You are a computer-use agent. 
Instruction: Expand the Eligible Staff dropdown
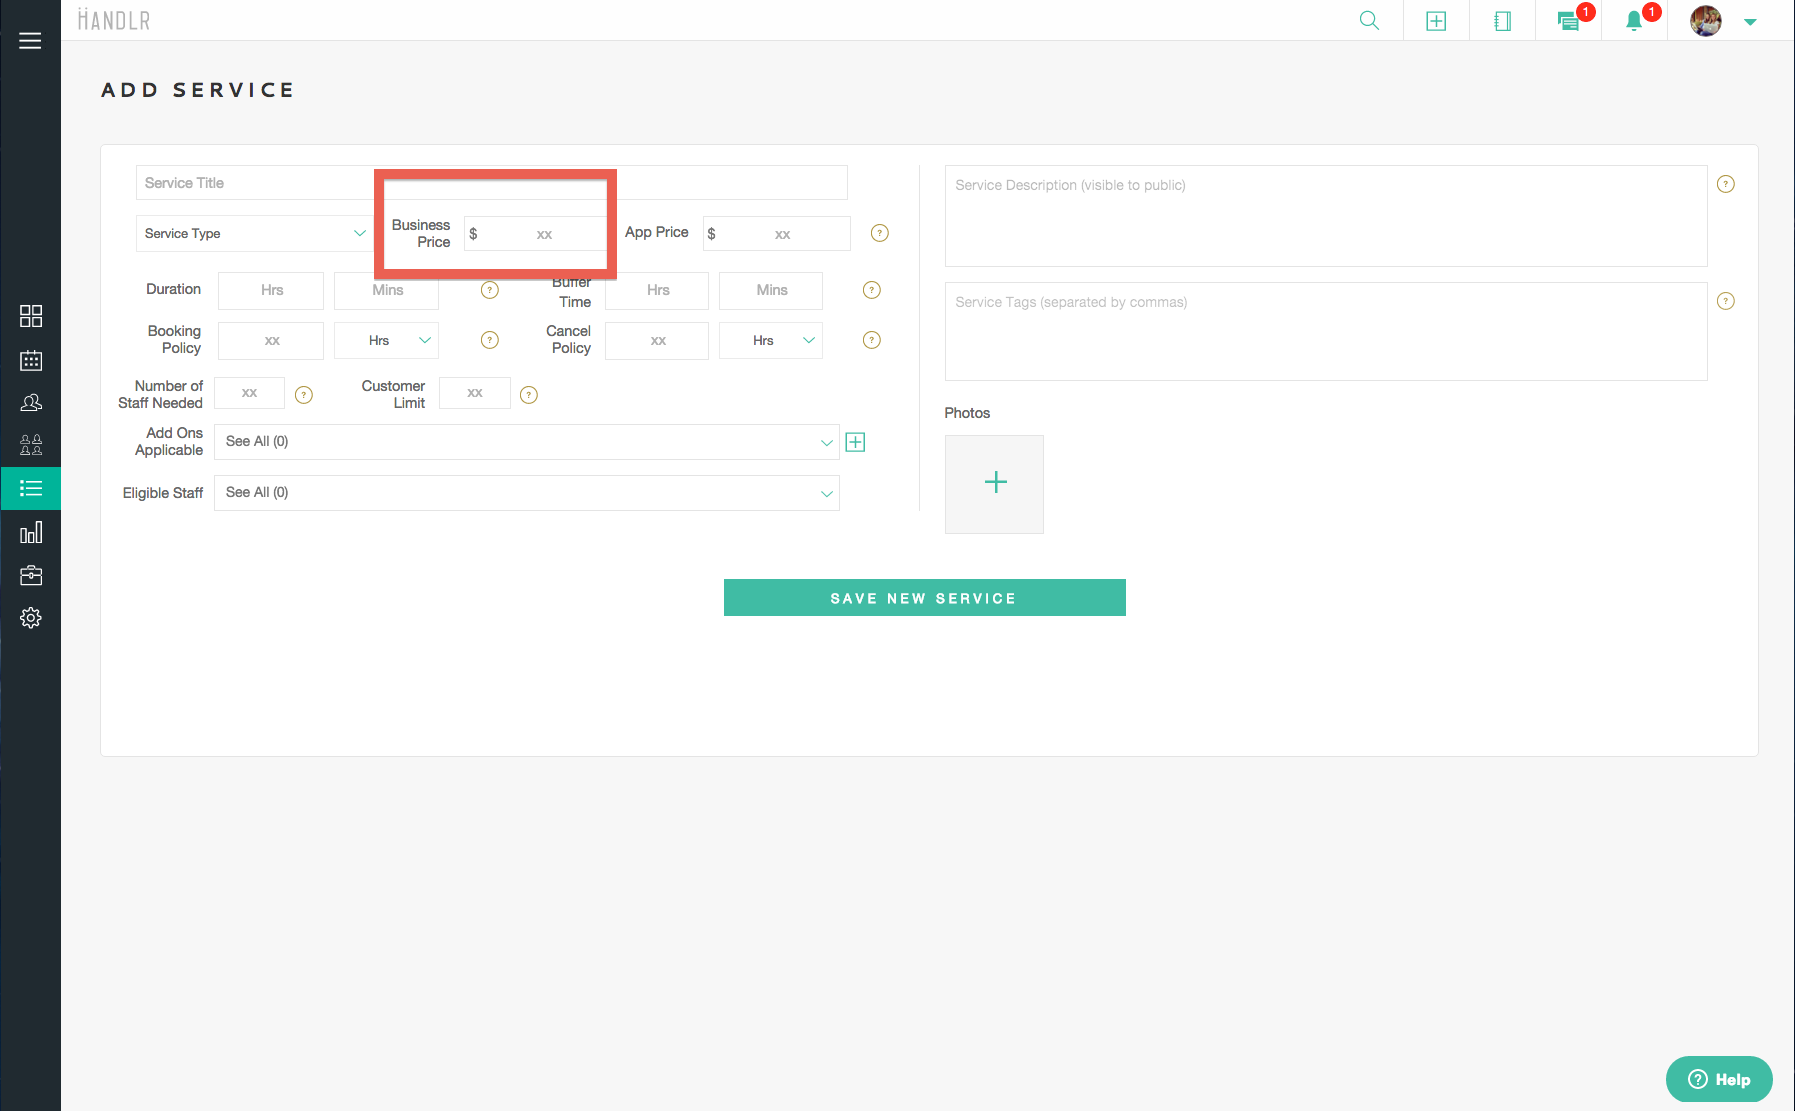(x=526, y=493)
